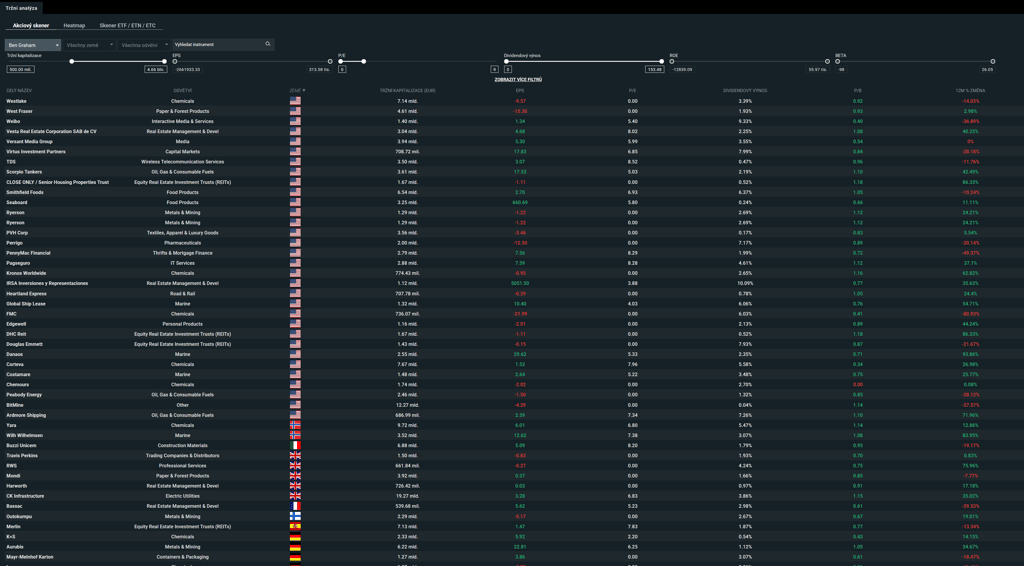Click the EPS minimum slider handle
Screen dimensions: 1024x566
tap(174, 61)
